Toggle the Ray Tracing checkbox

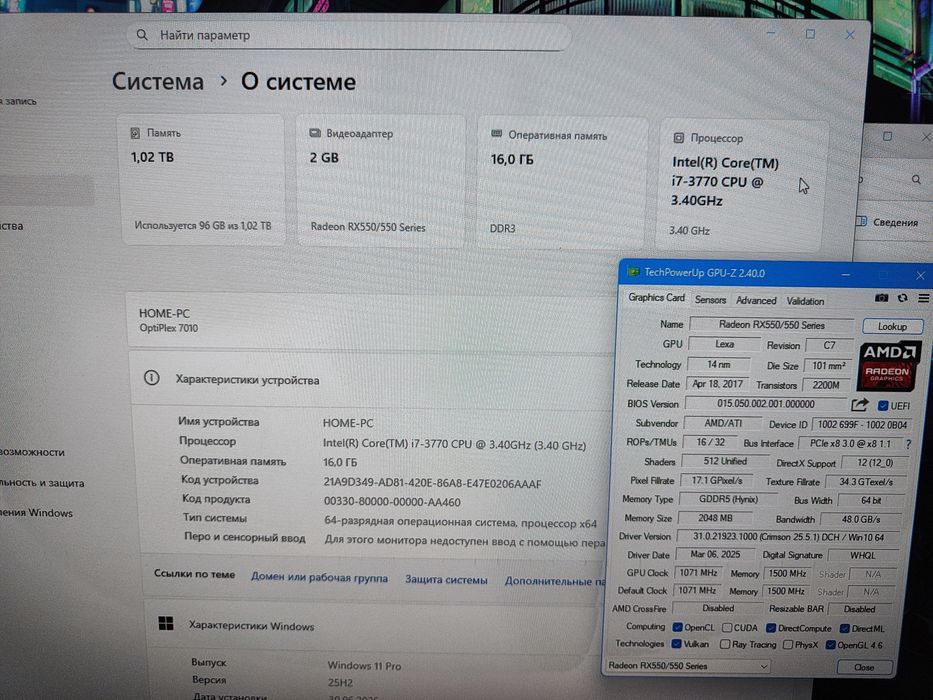click(x=725, y=644)
